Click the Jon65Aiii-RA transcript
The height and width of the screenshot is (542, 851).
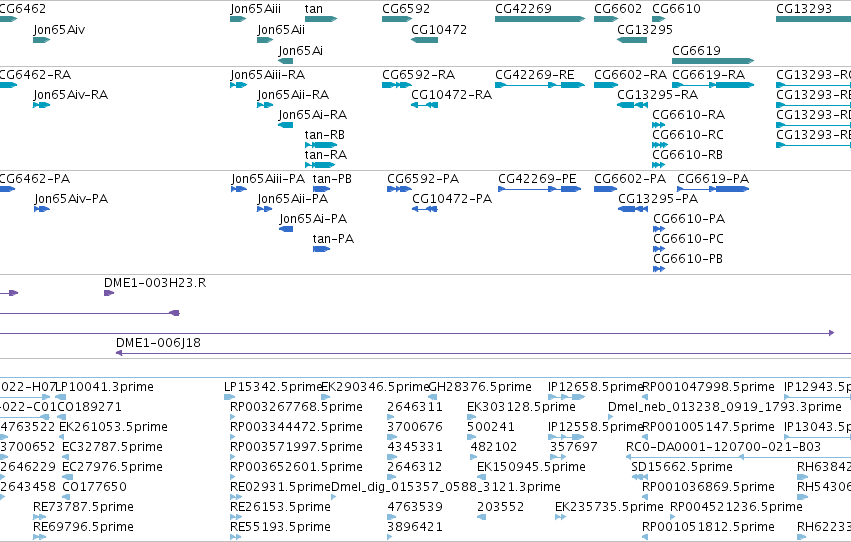click(x=238, y=85)
